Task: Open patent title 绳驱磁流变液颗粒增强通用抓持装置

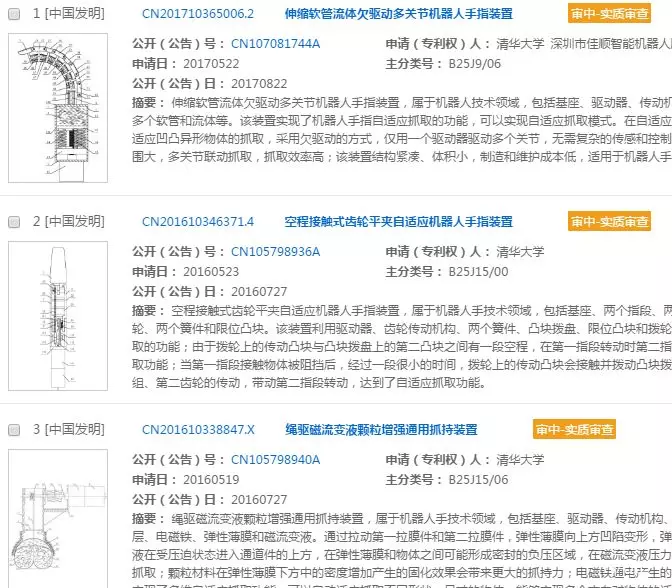Action: (381, 429)
